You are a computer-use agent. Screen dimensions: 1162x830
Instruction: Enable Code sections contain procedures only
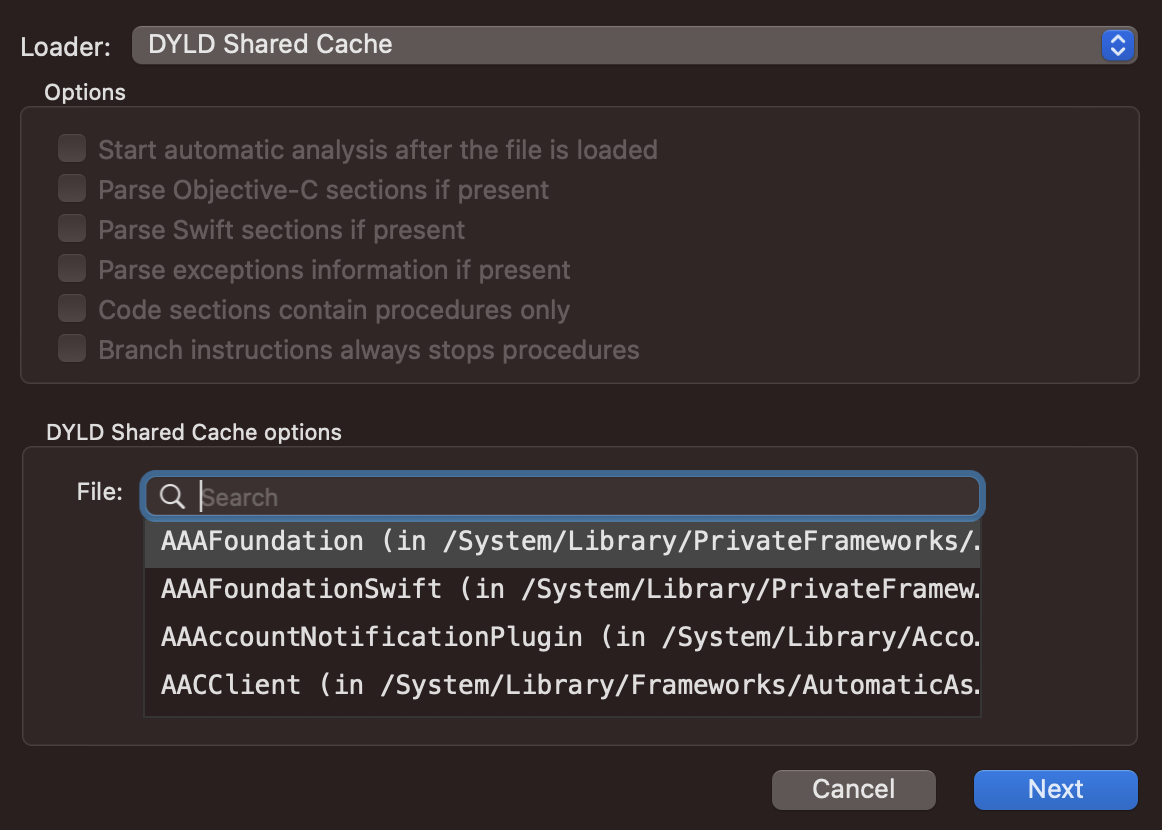pos(72,309)
